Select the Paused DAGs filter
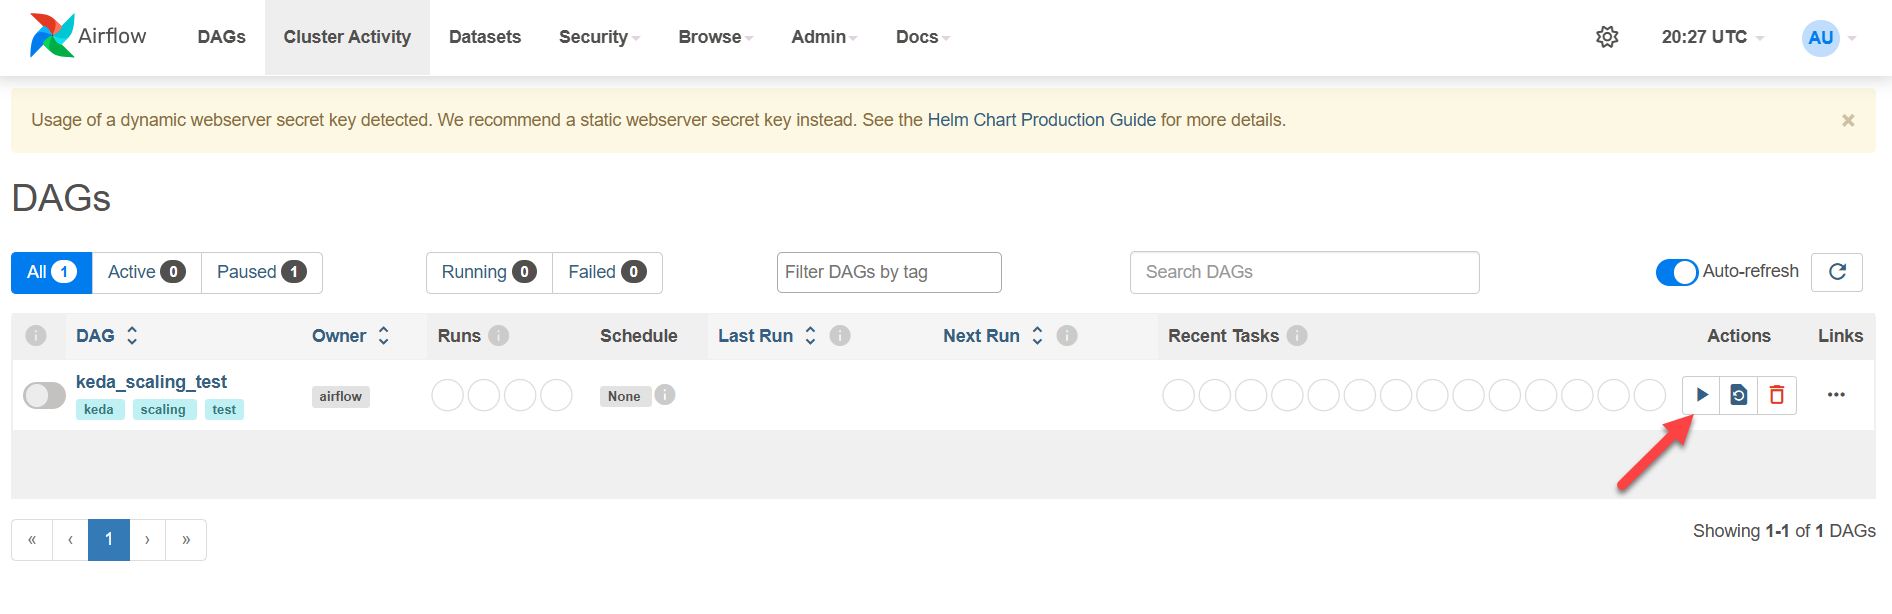The image size is (1892, 614). pos(262,272)
